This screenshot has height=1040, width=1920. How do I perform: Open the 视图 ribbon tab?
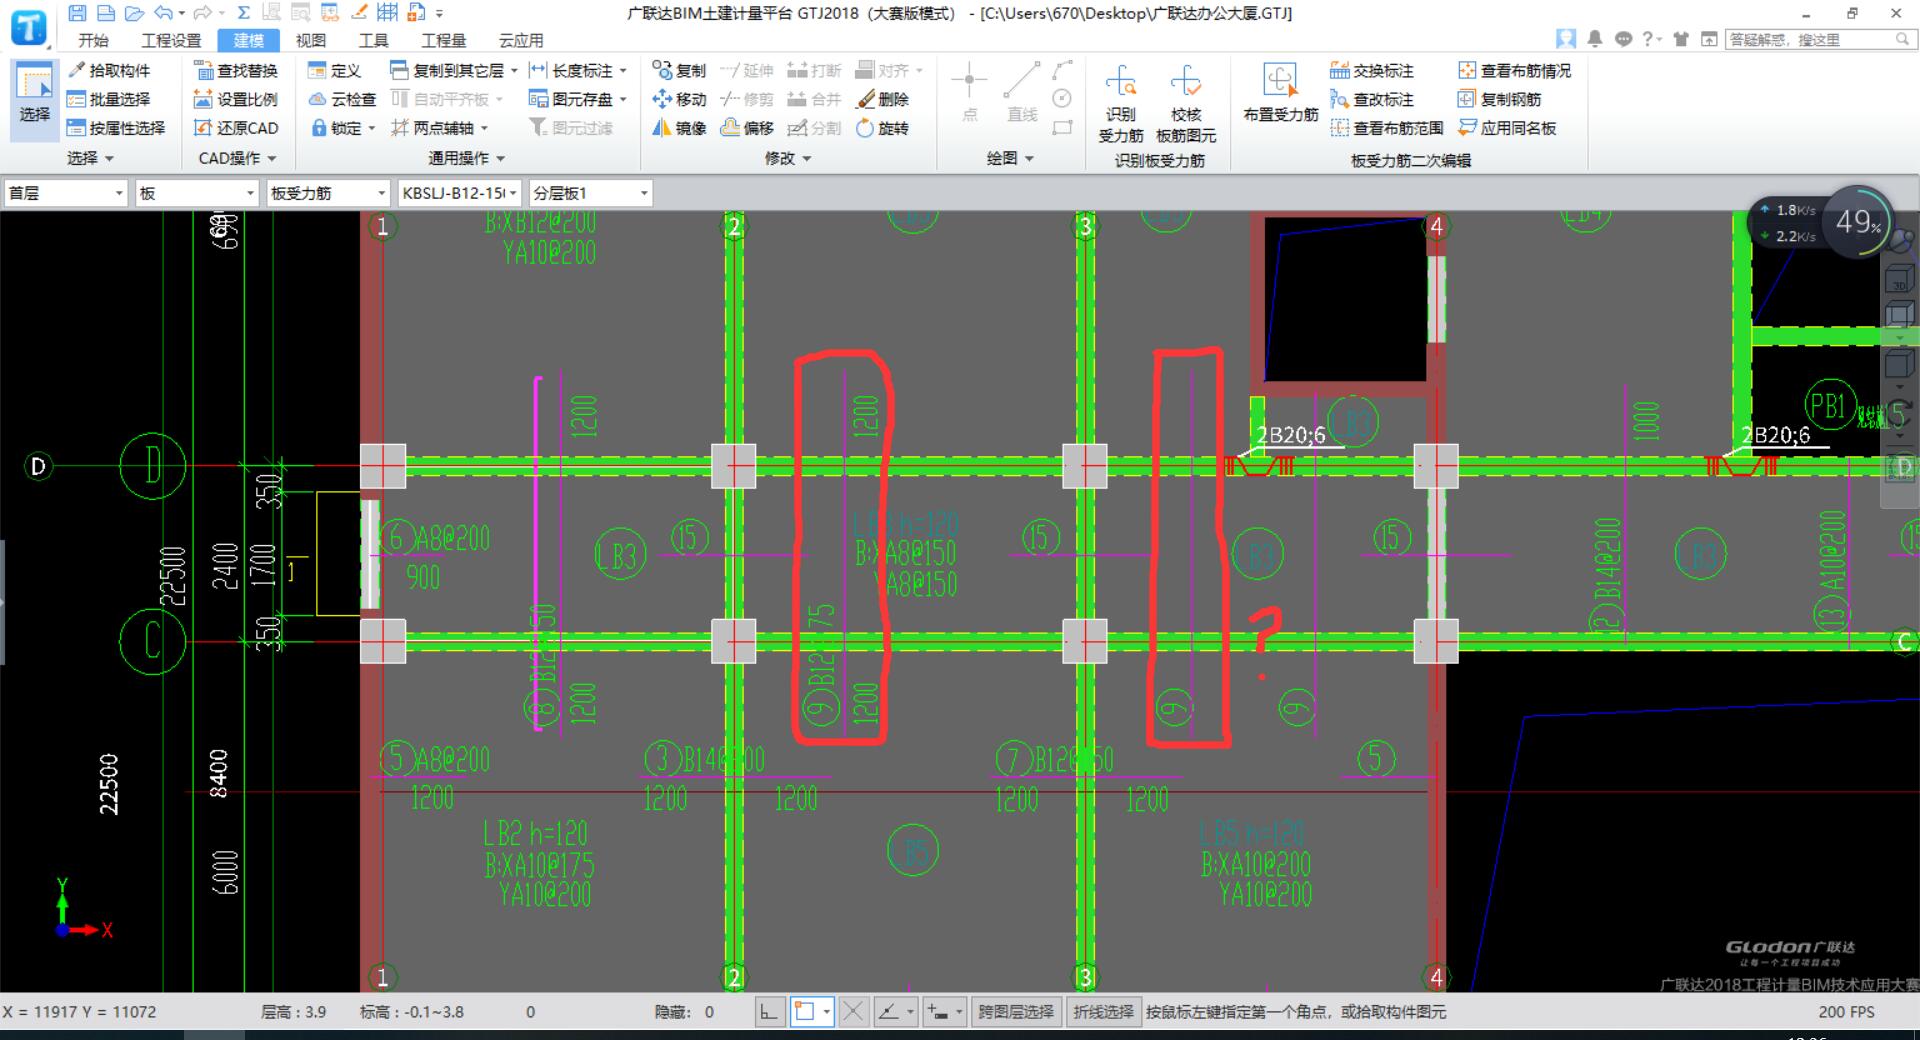tap(311, 40)
